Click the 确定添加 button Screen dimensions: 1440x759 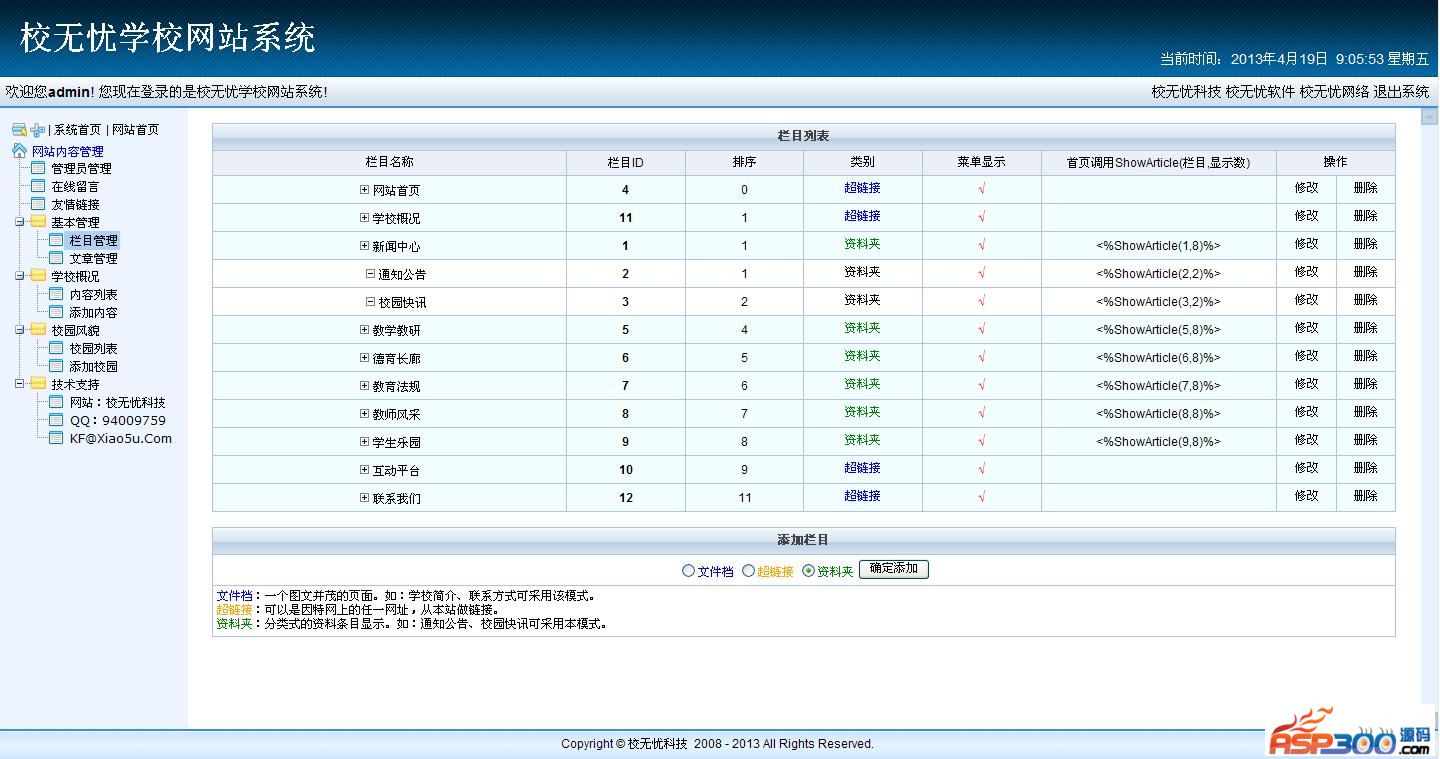point(894,569)
